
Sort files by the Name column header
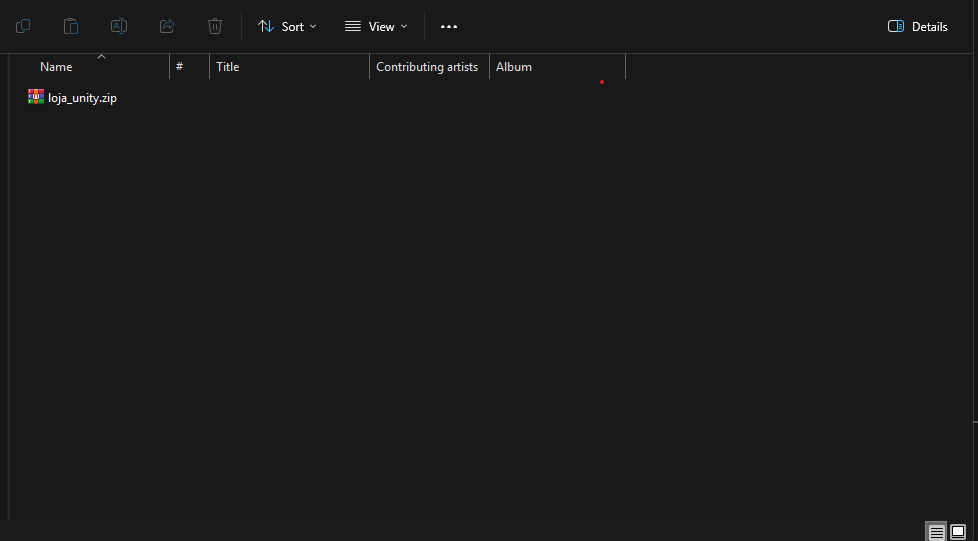57,67
